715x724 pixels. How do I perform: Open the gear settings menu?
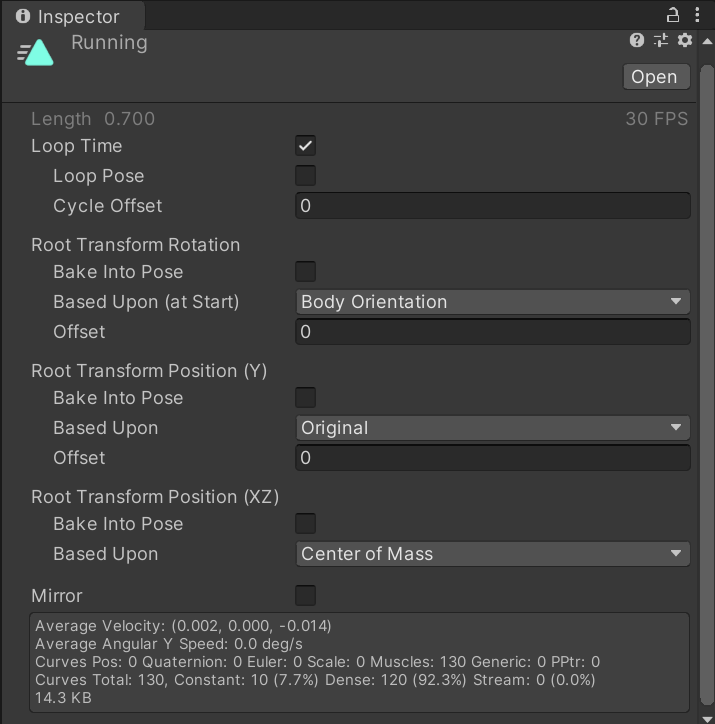point(685,41)
